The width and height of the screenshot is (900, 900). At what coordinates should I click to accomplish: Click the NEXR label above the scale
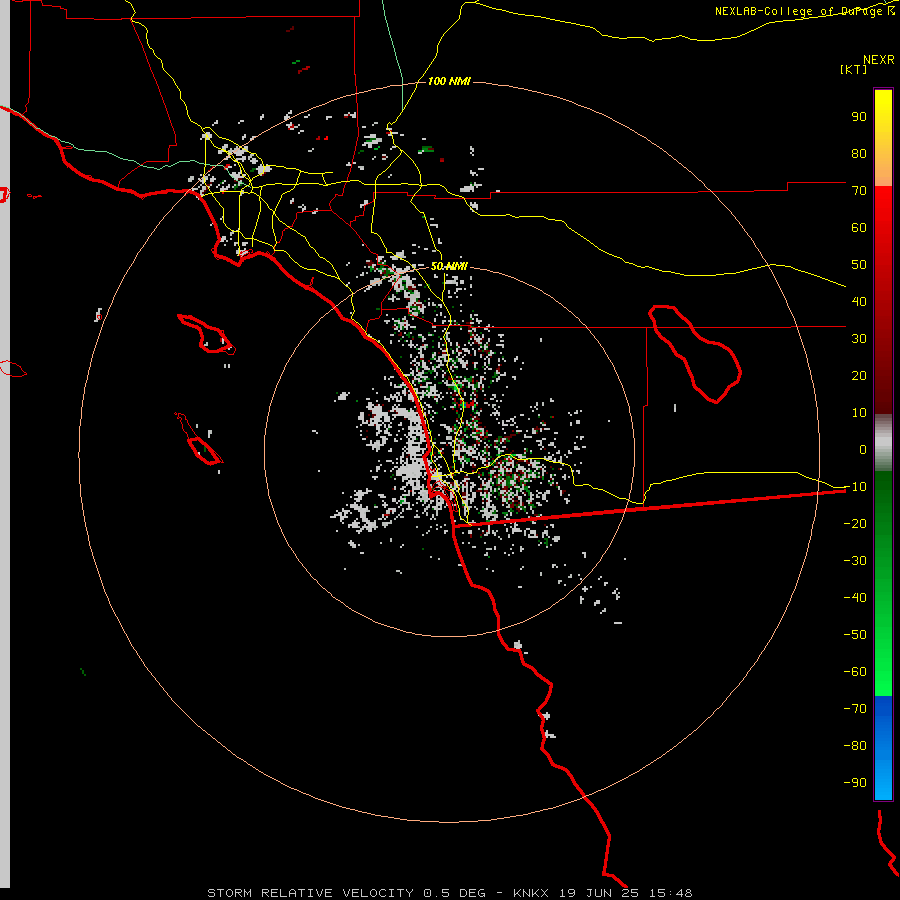click(879, 60)
